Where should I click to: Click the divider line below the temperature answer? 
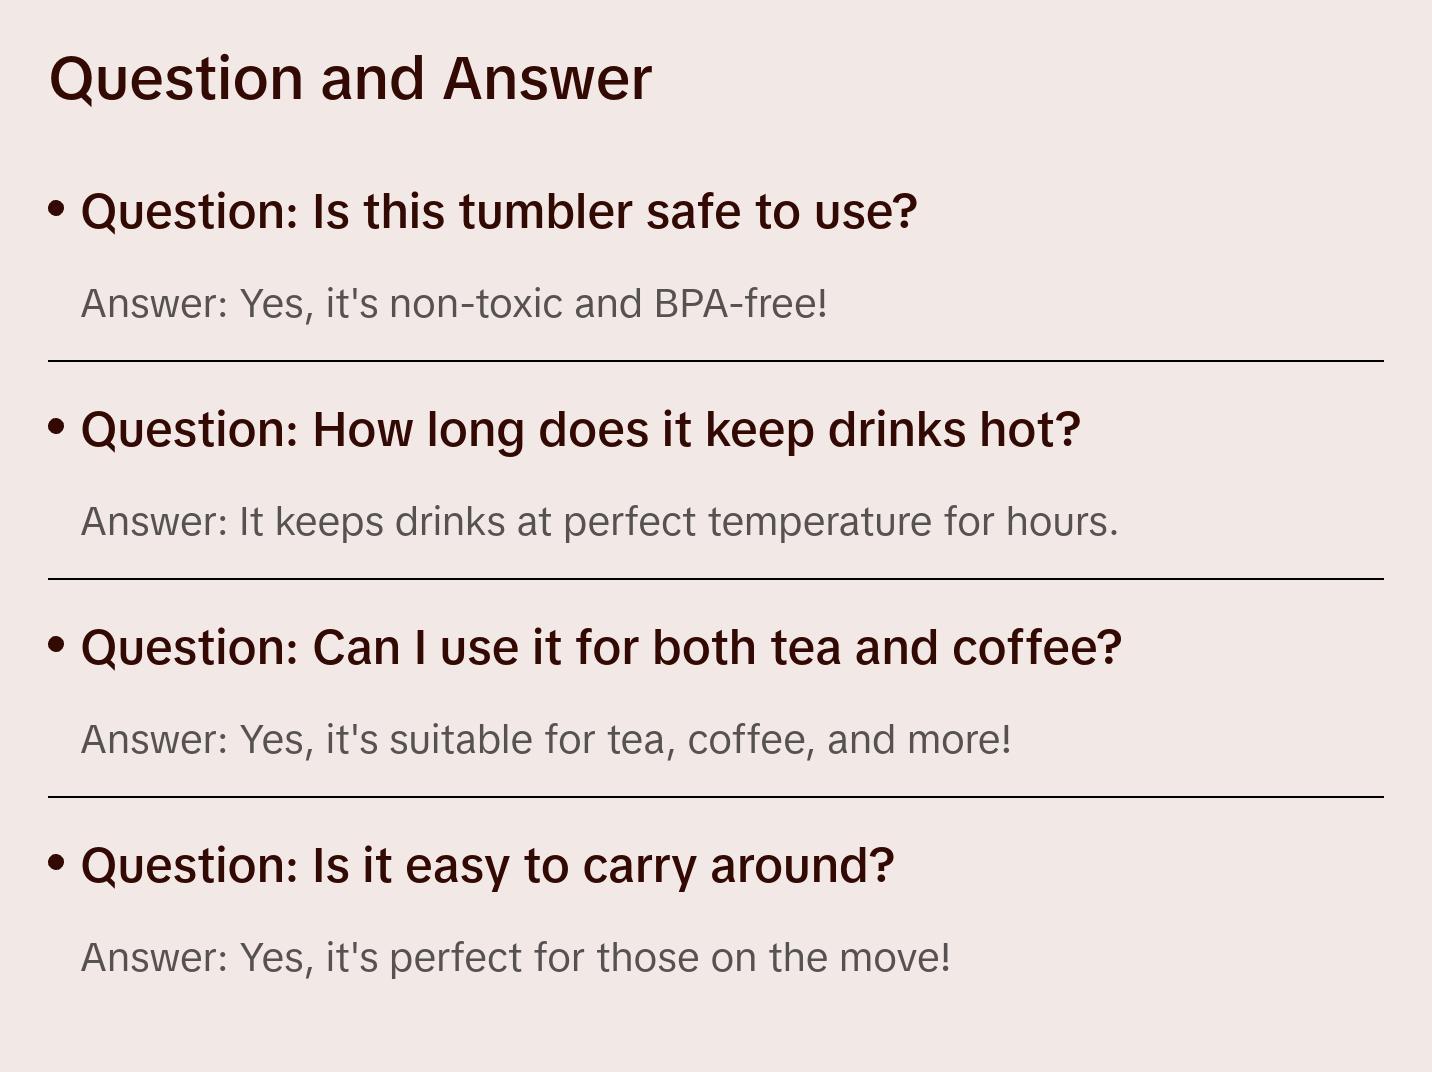(716, 579)
